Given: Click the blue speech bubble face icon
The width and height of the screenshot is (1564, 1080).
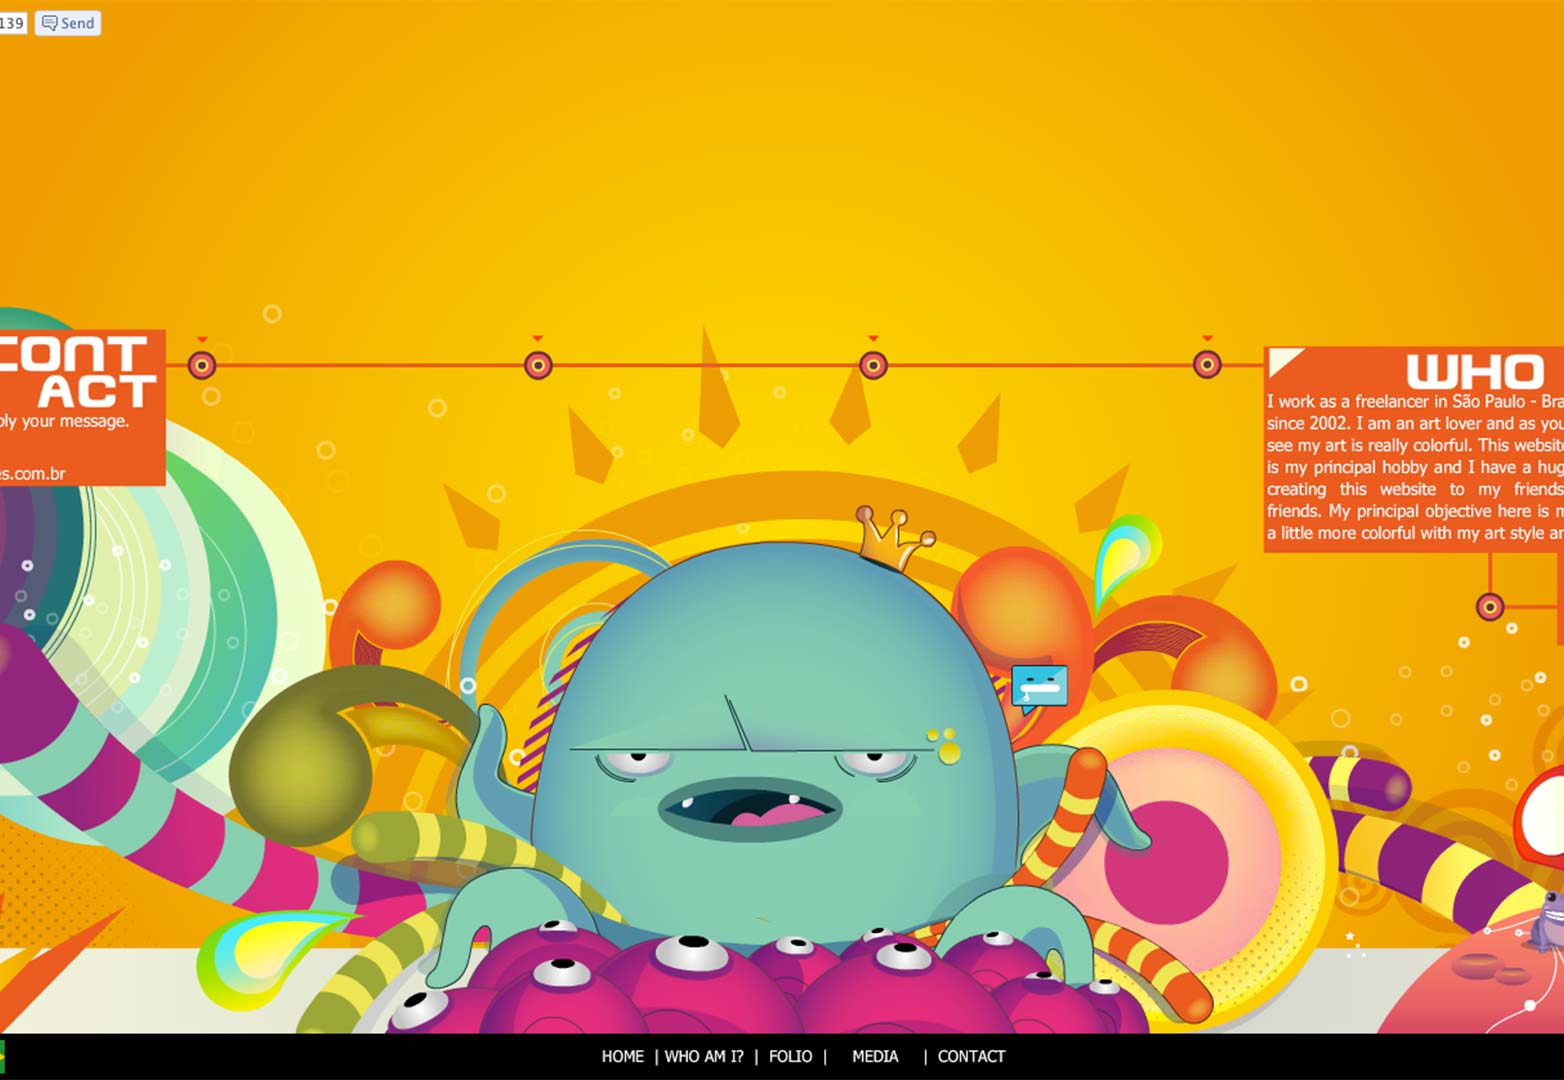Looking at the screenshot, I should click(x=1039, y=688).
